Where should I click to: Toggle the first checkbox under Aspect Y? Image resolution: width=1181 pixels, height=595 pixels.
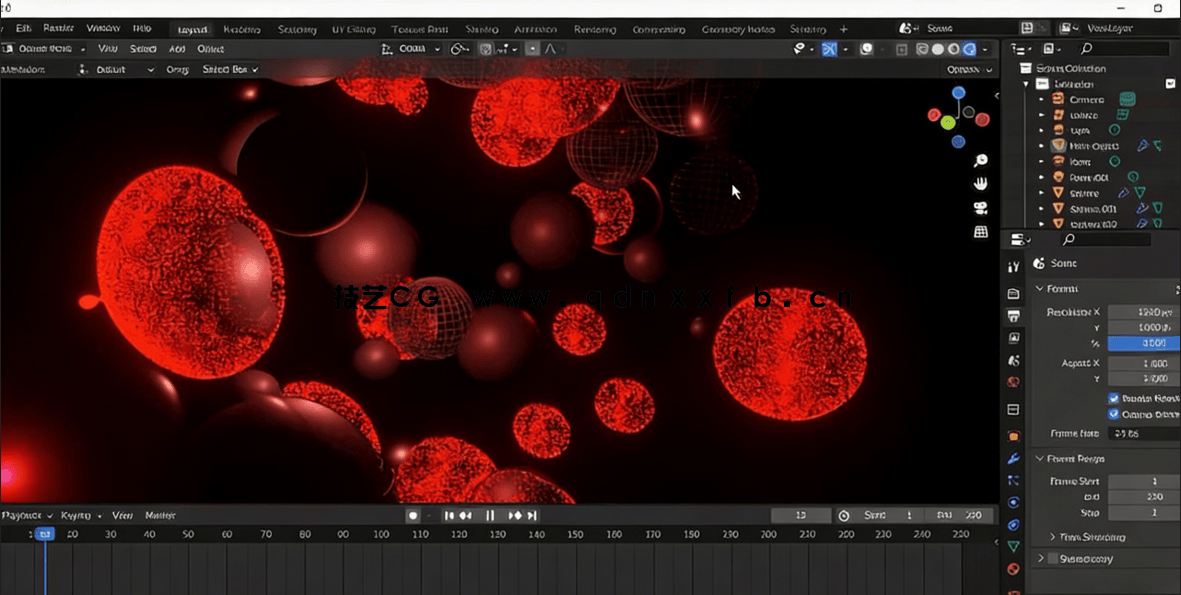pos(1114,398)
